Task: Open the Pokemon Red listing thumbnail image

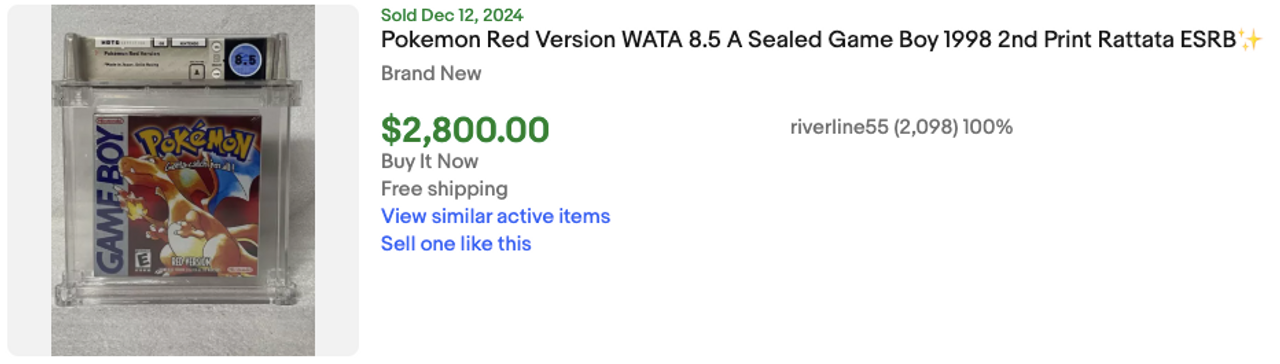Action: coord(183,180)
